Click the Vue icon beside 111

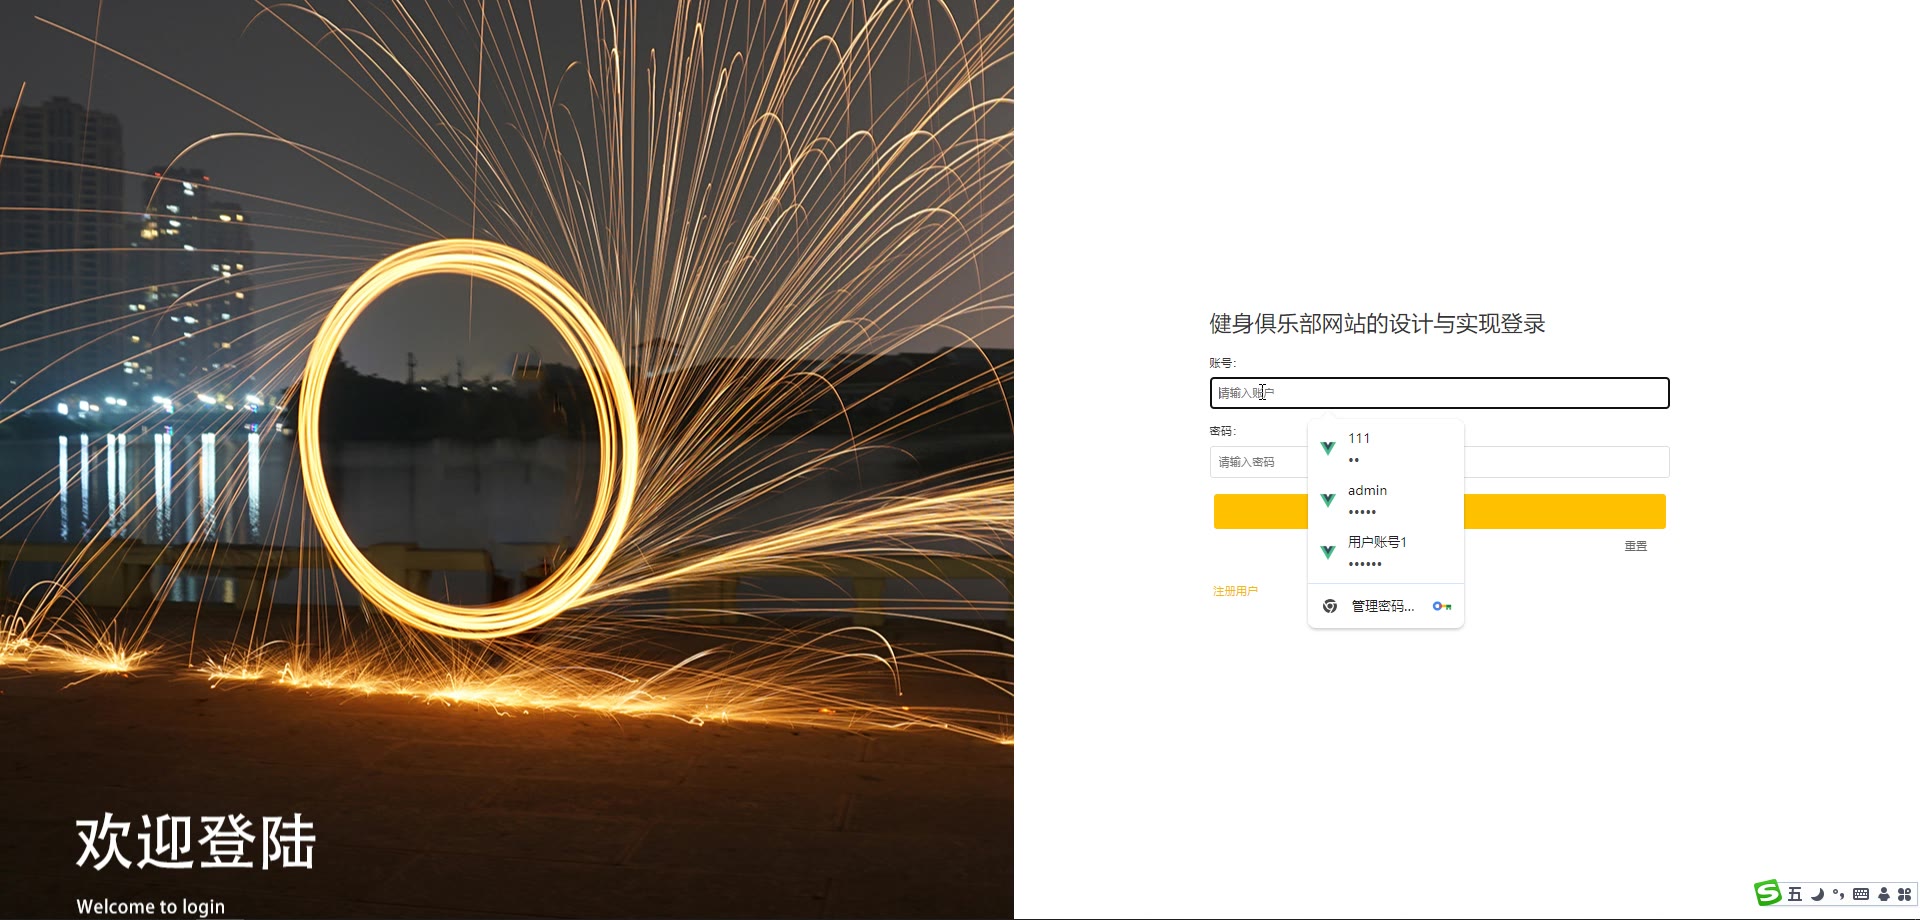1328,448
